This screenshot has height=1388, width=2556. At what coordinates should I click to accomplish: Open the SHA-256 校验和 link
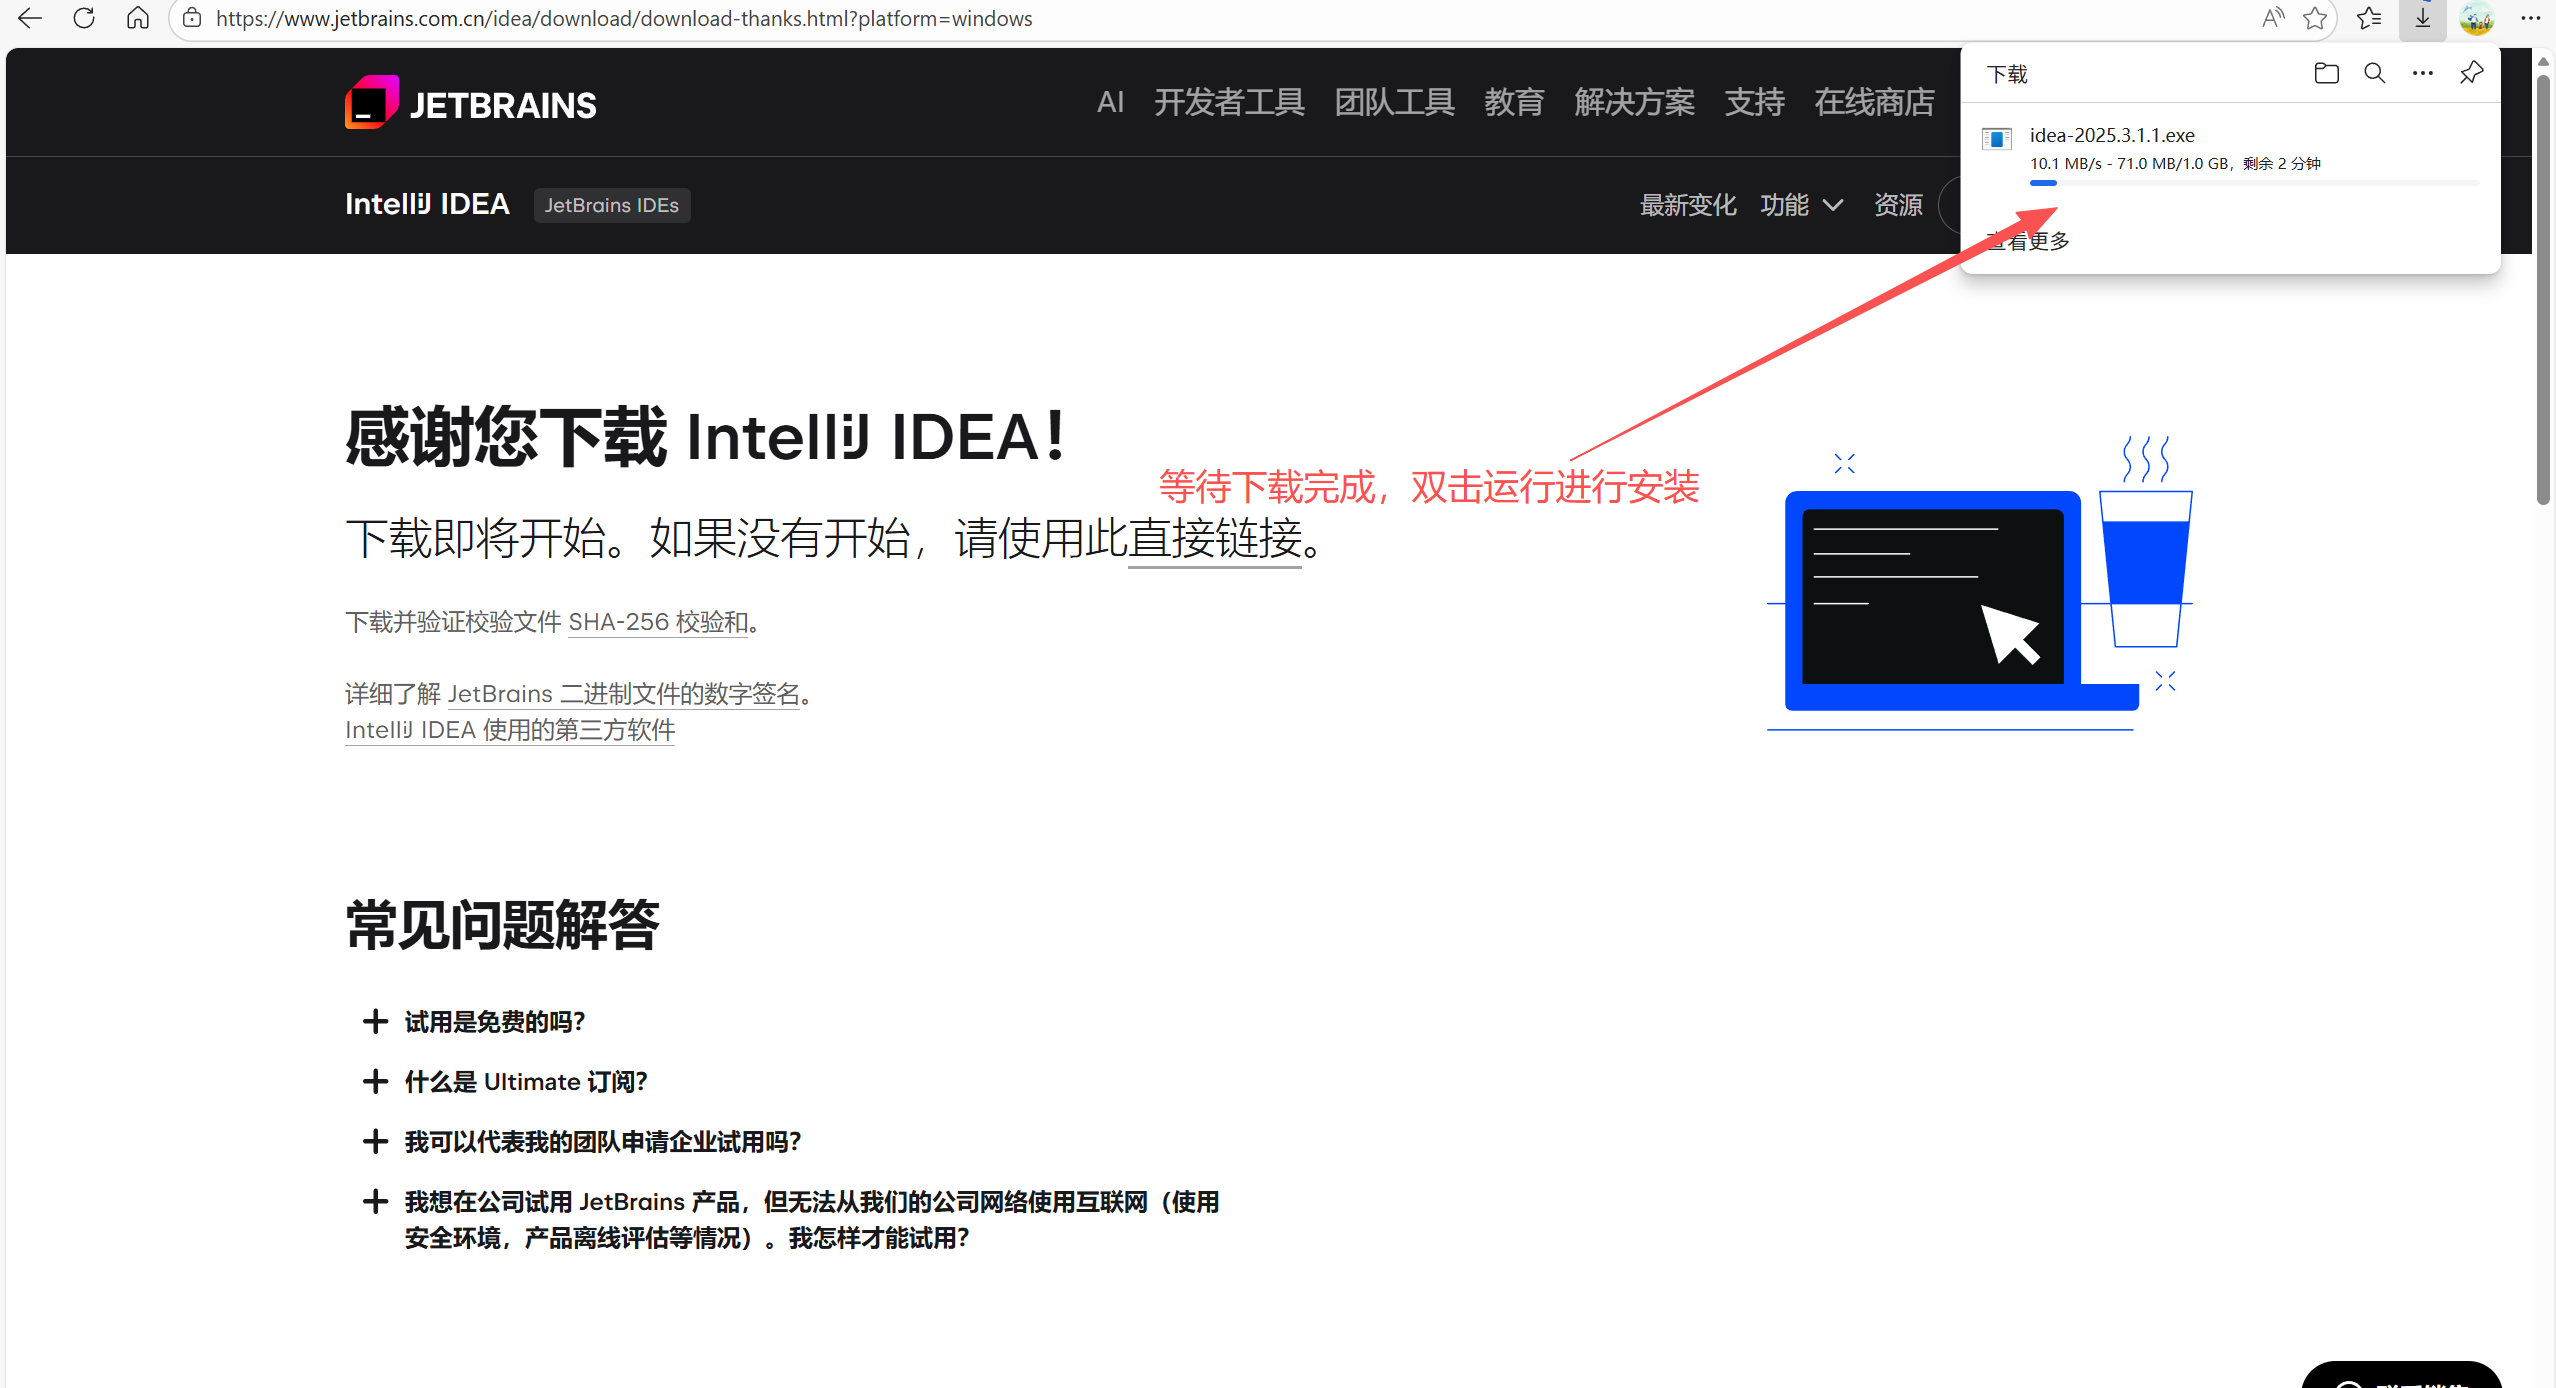click(658, 622)
